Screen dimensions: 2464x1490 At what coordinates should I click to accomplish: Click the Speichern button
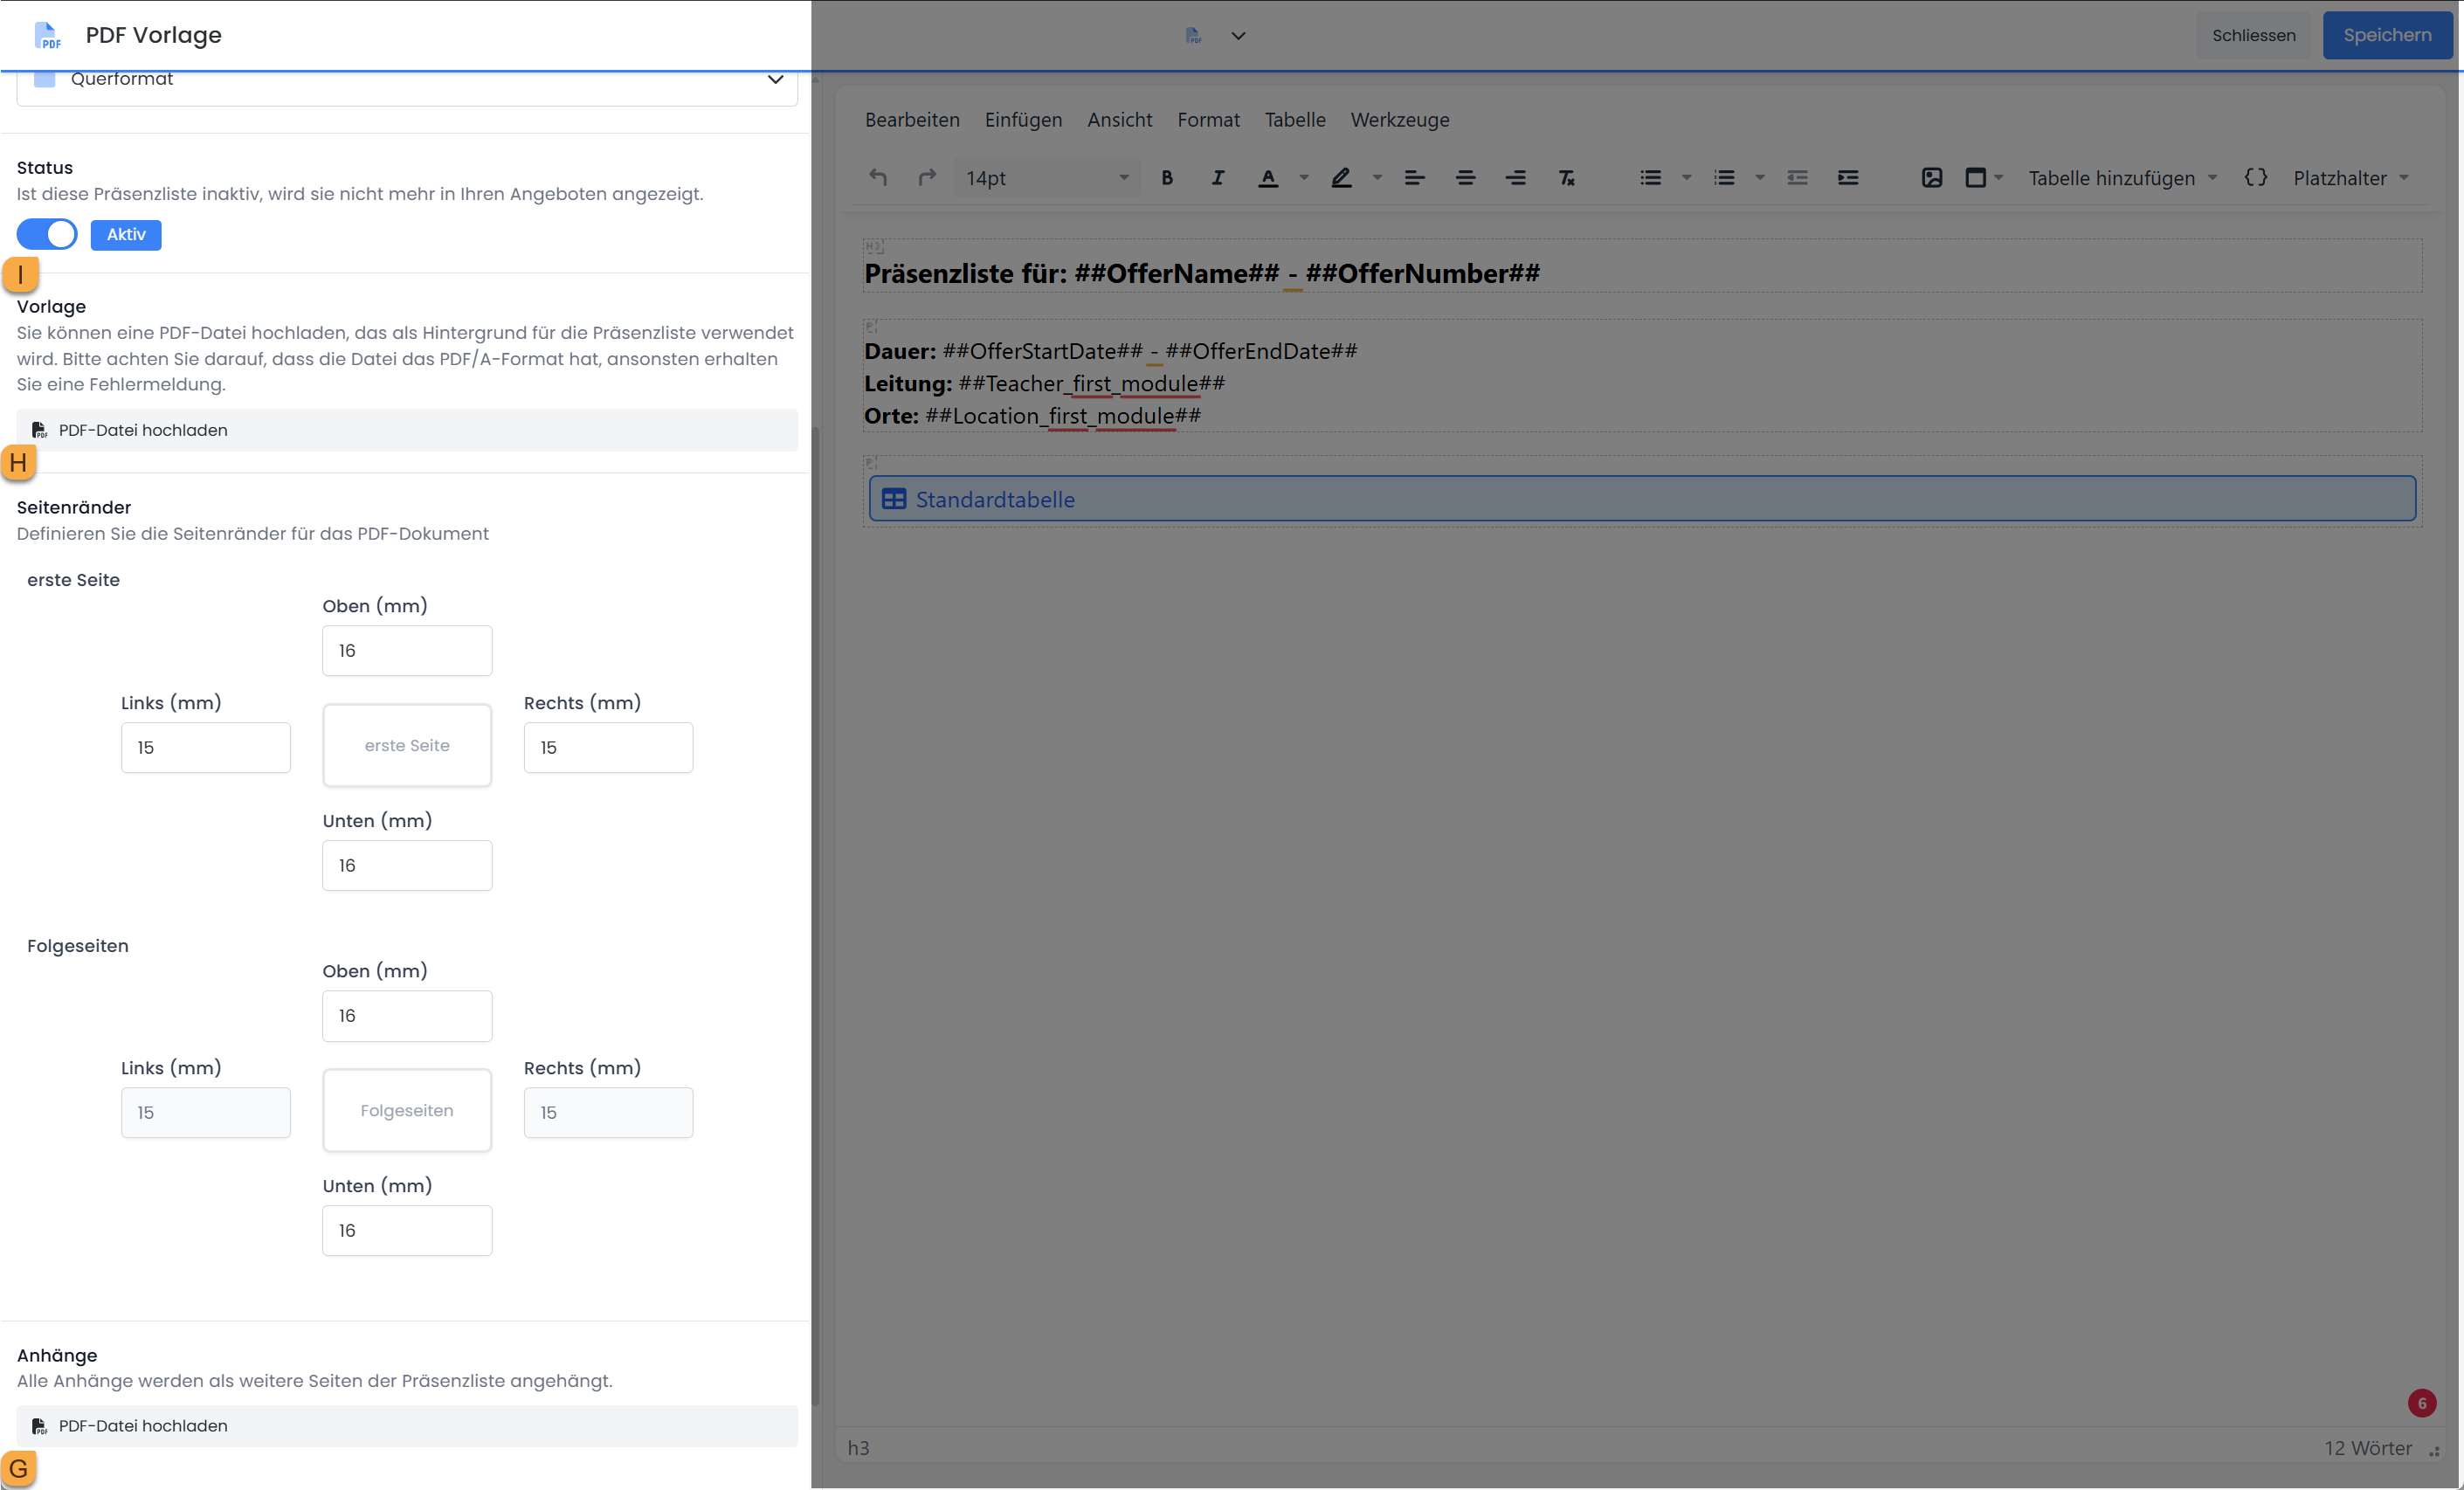[2386, 35]
